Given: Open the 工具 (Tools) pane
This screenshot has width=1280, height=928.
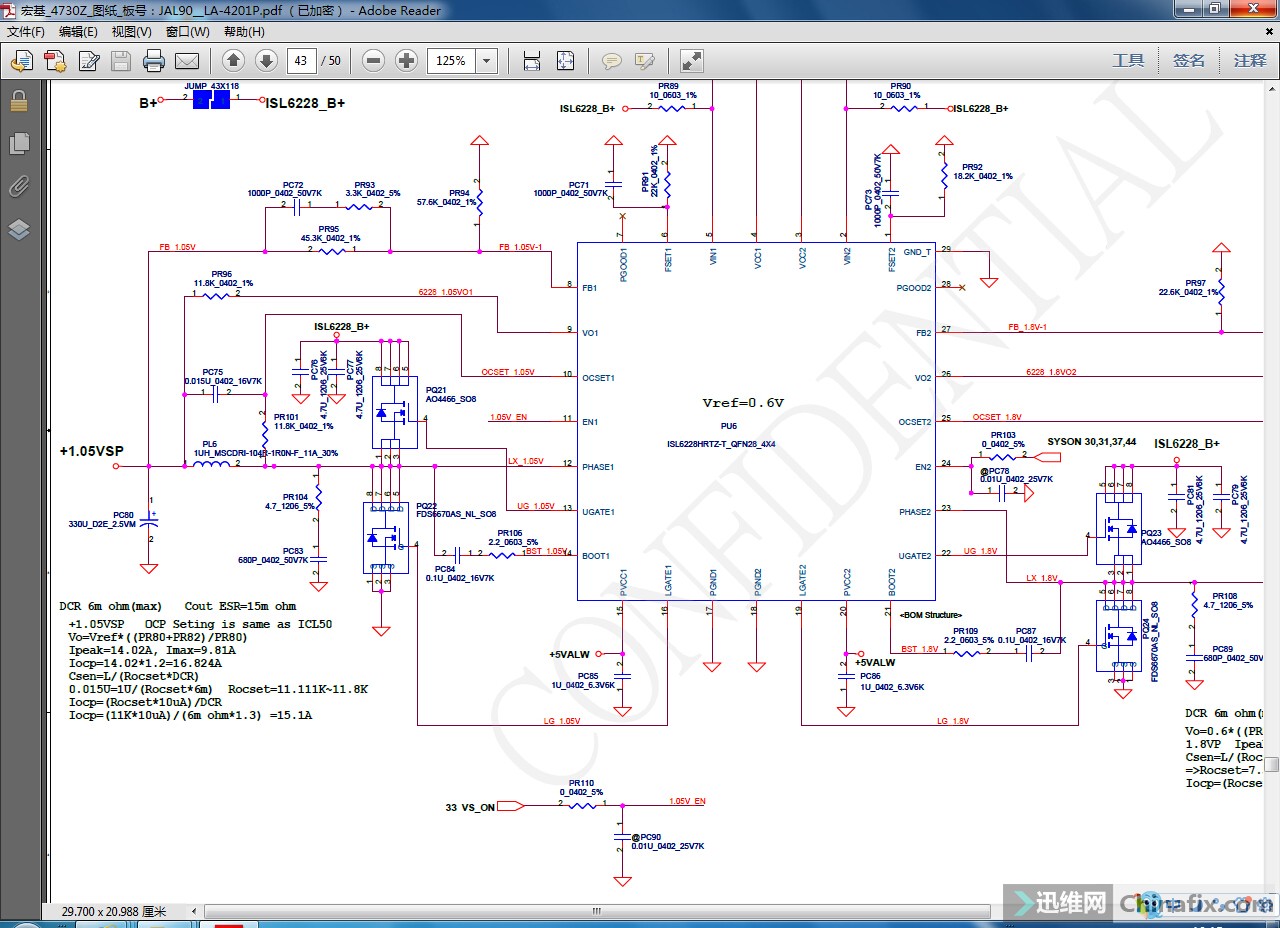Looking at the screenshot, I should (x=1128, y=61).
